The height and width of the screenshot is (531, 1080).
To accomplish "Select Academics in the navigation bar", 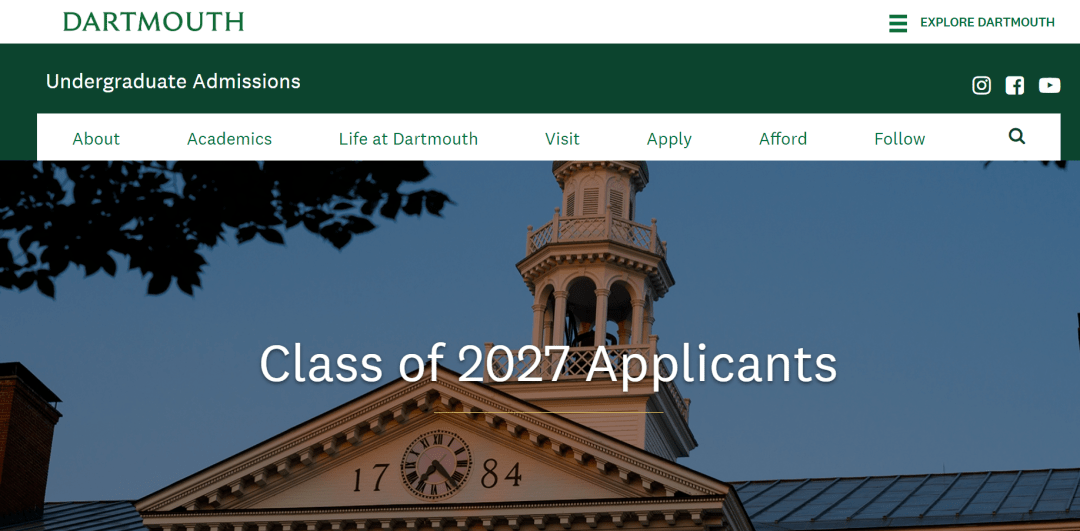I will point(229,138).
